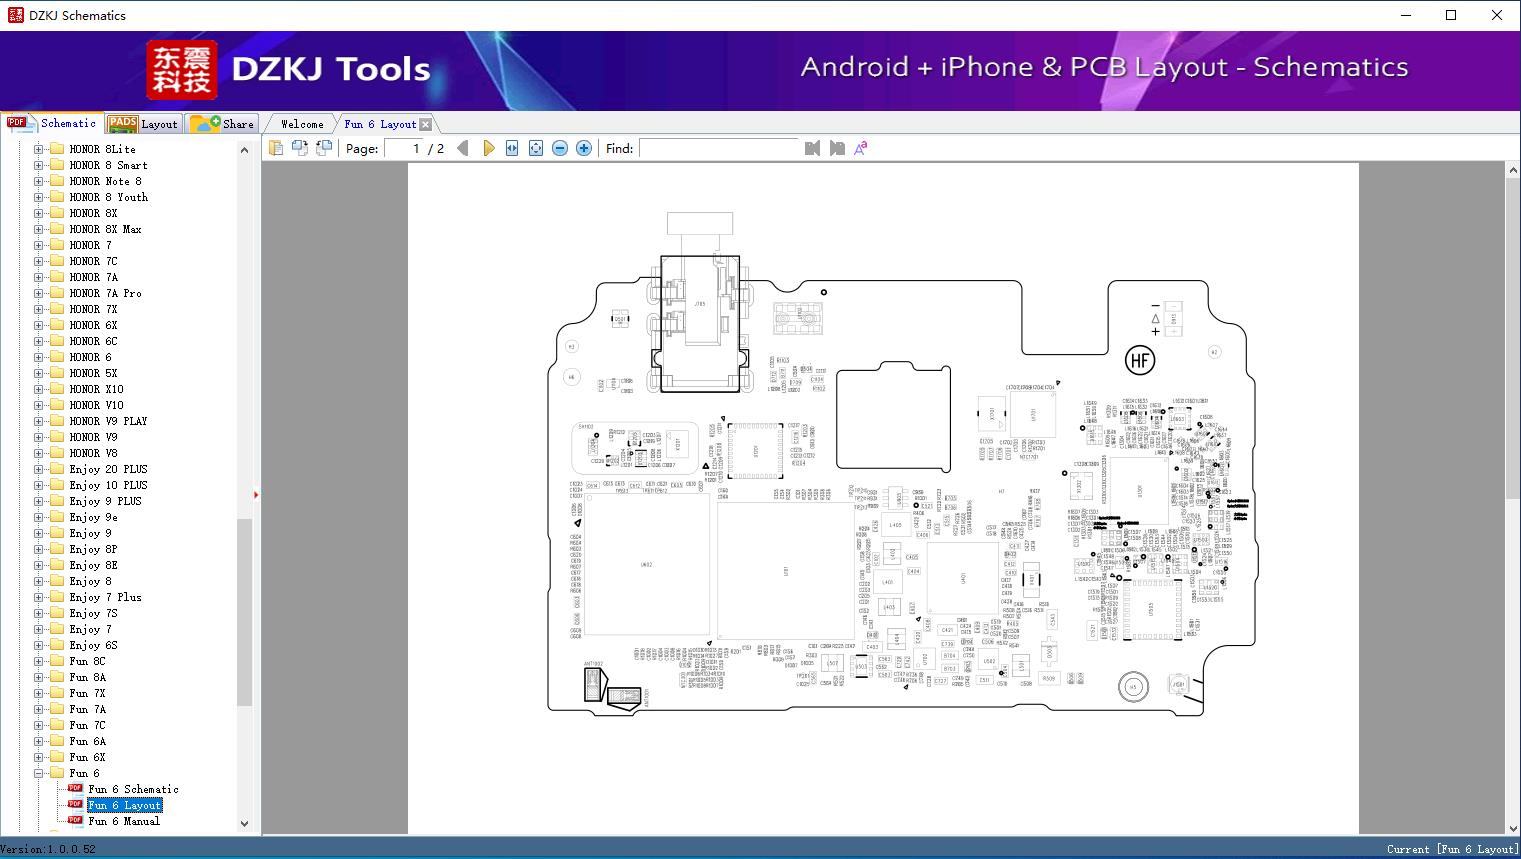This screenshot has height=859, width=1521.
Task: Expand the HONOR 8 Smart folder
Action: click(38, 165)
